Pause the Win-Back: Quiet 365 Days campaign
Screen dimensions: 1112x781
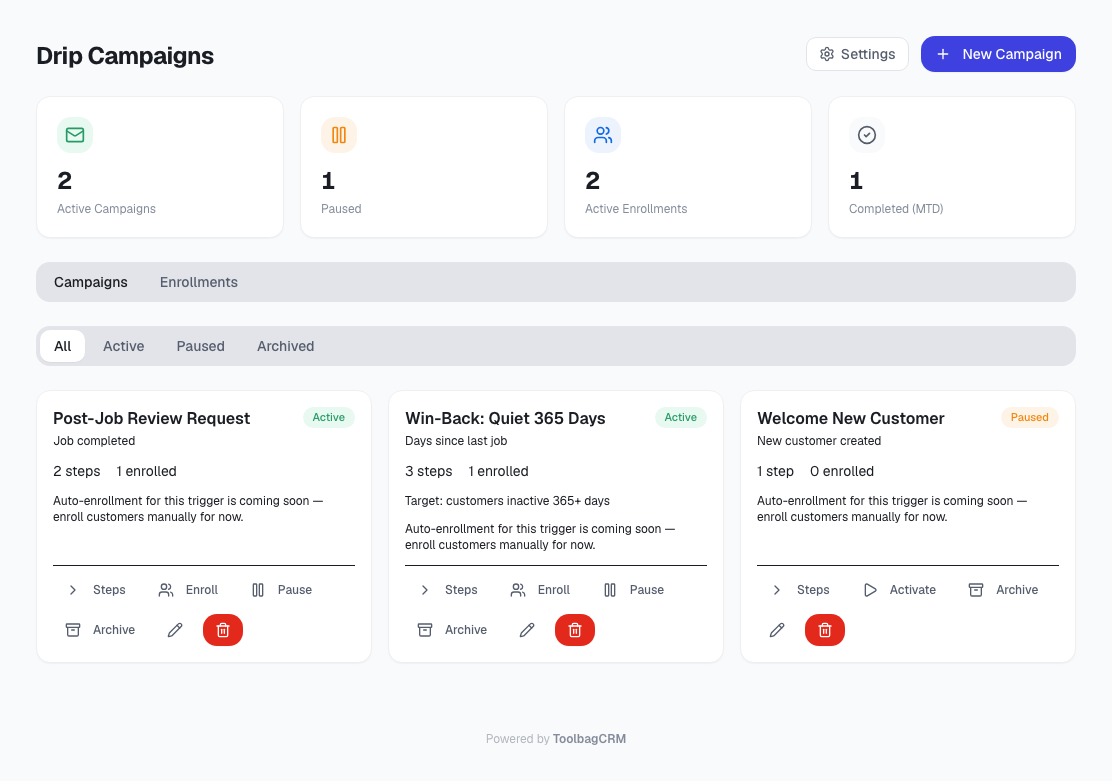pyautogui.click(x=633, y=590)
